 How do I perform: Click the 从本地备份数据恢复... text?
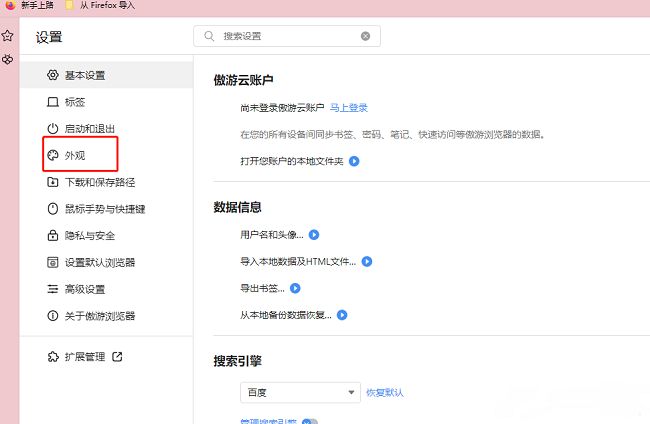(x=286, y=315)
